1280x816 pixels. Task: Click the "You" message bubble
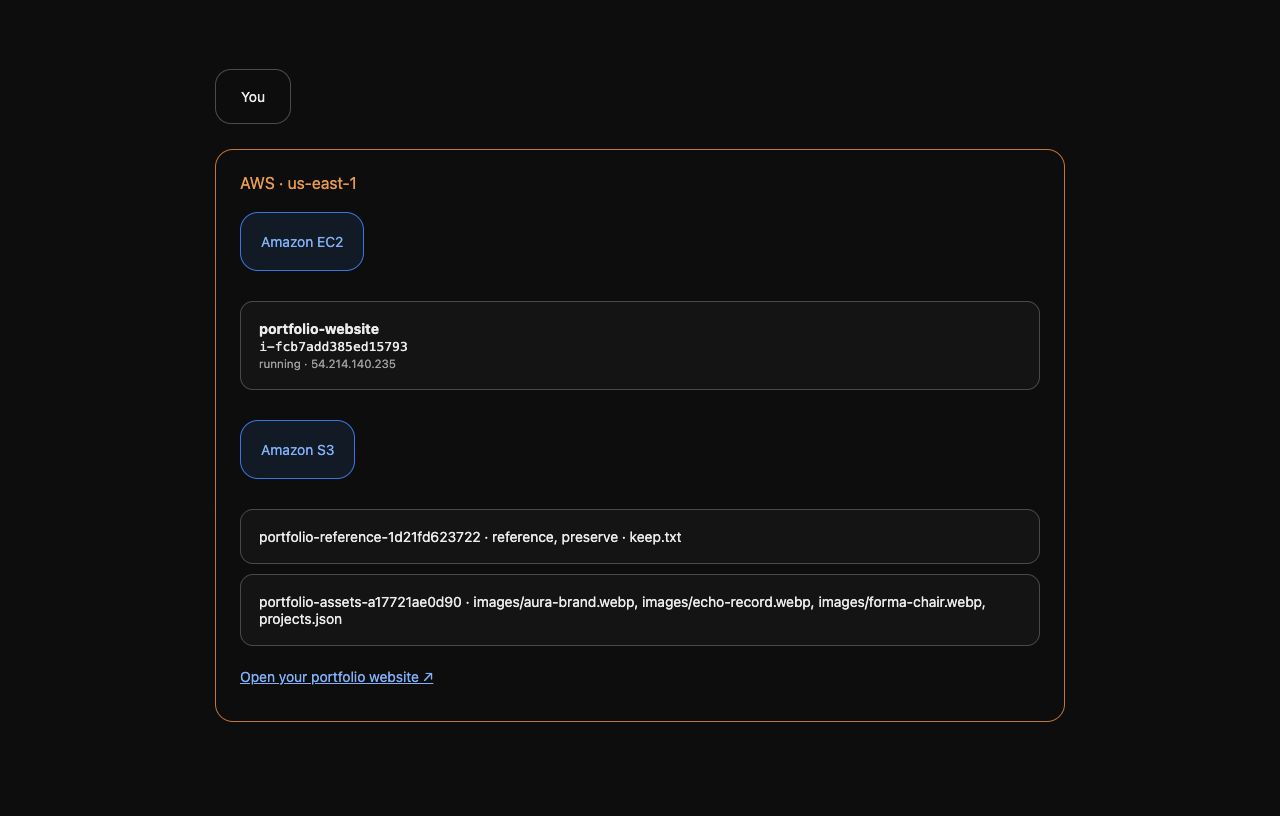pyautogui.click(x=253, y=97)
